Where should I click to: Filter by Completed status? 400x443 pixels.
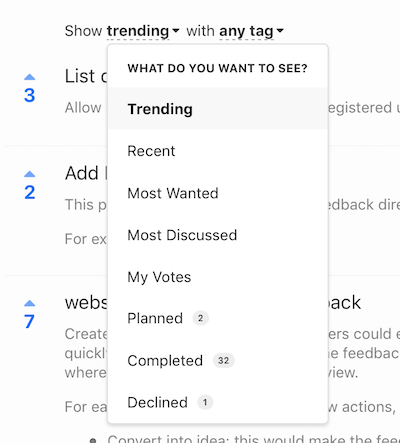click(x=218, y=360)
